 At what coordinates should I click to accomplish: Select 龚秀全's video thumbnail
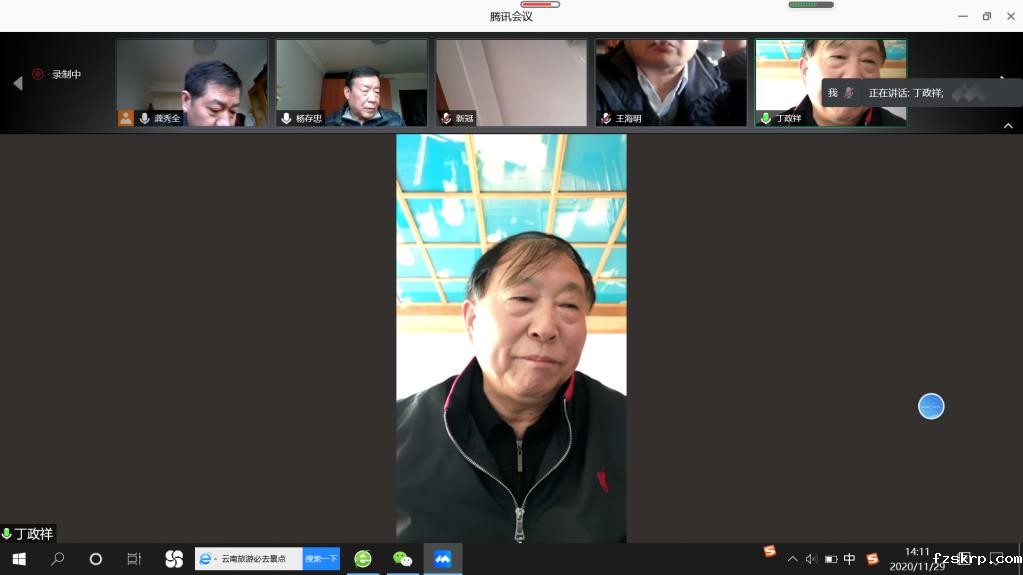click(x=192, y=82)
